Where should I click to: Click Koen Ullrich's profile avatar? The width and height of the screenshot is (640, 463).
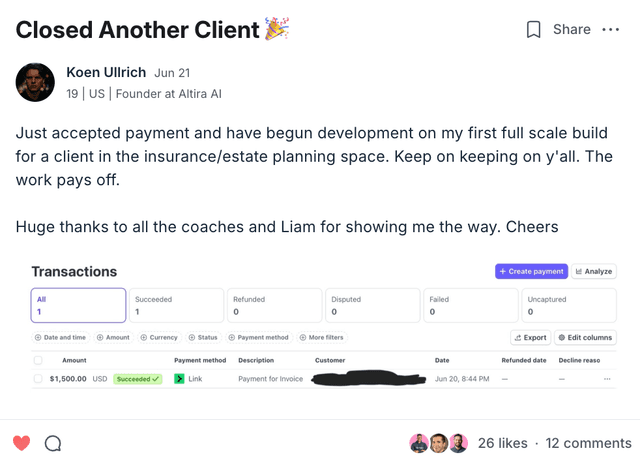coord(35,82)
